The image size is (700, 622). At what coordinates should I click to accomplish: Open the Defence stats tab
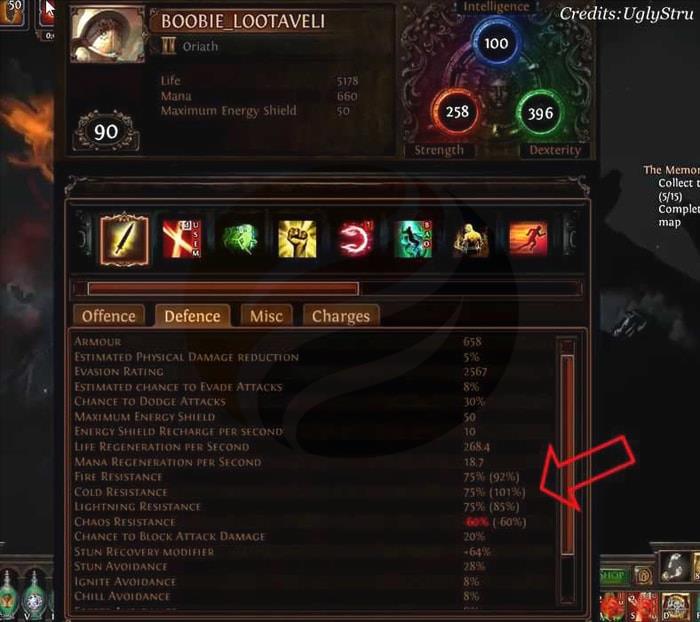pos(192,316)
